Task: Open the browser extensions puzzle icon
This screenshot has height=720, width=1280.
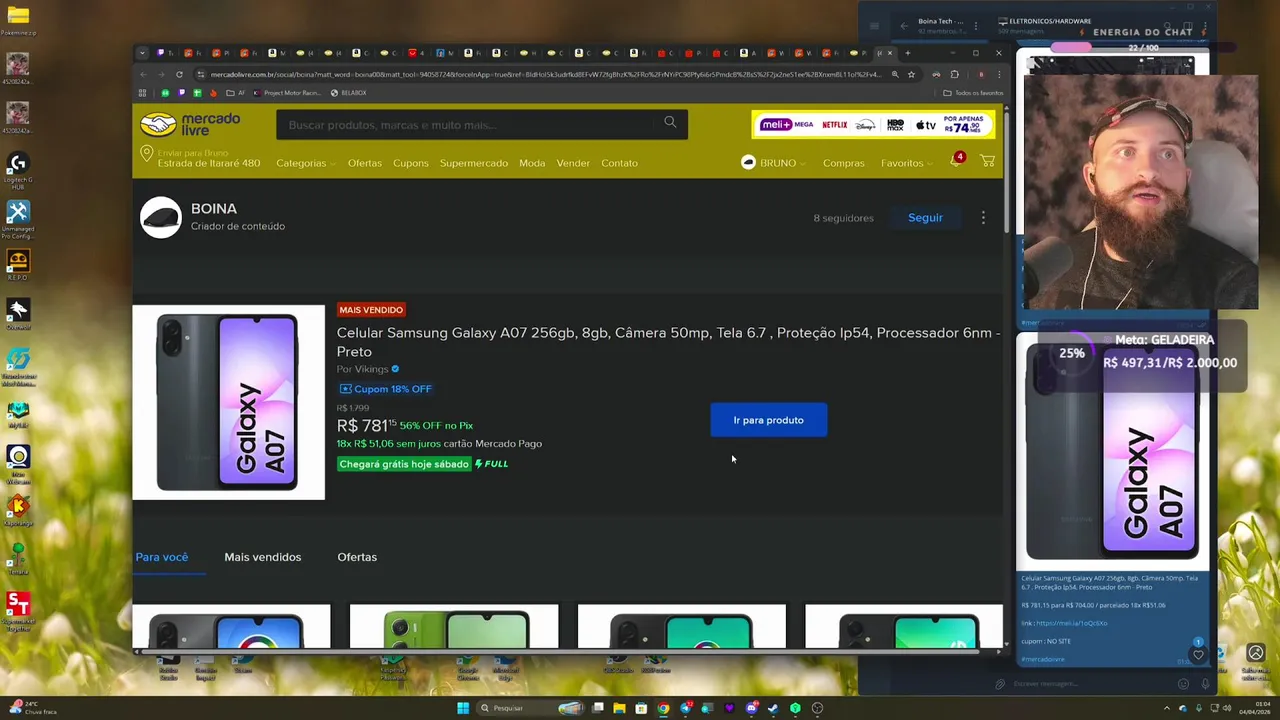Action: pos(954,74)
